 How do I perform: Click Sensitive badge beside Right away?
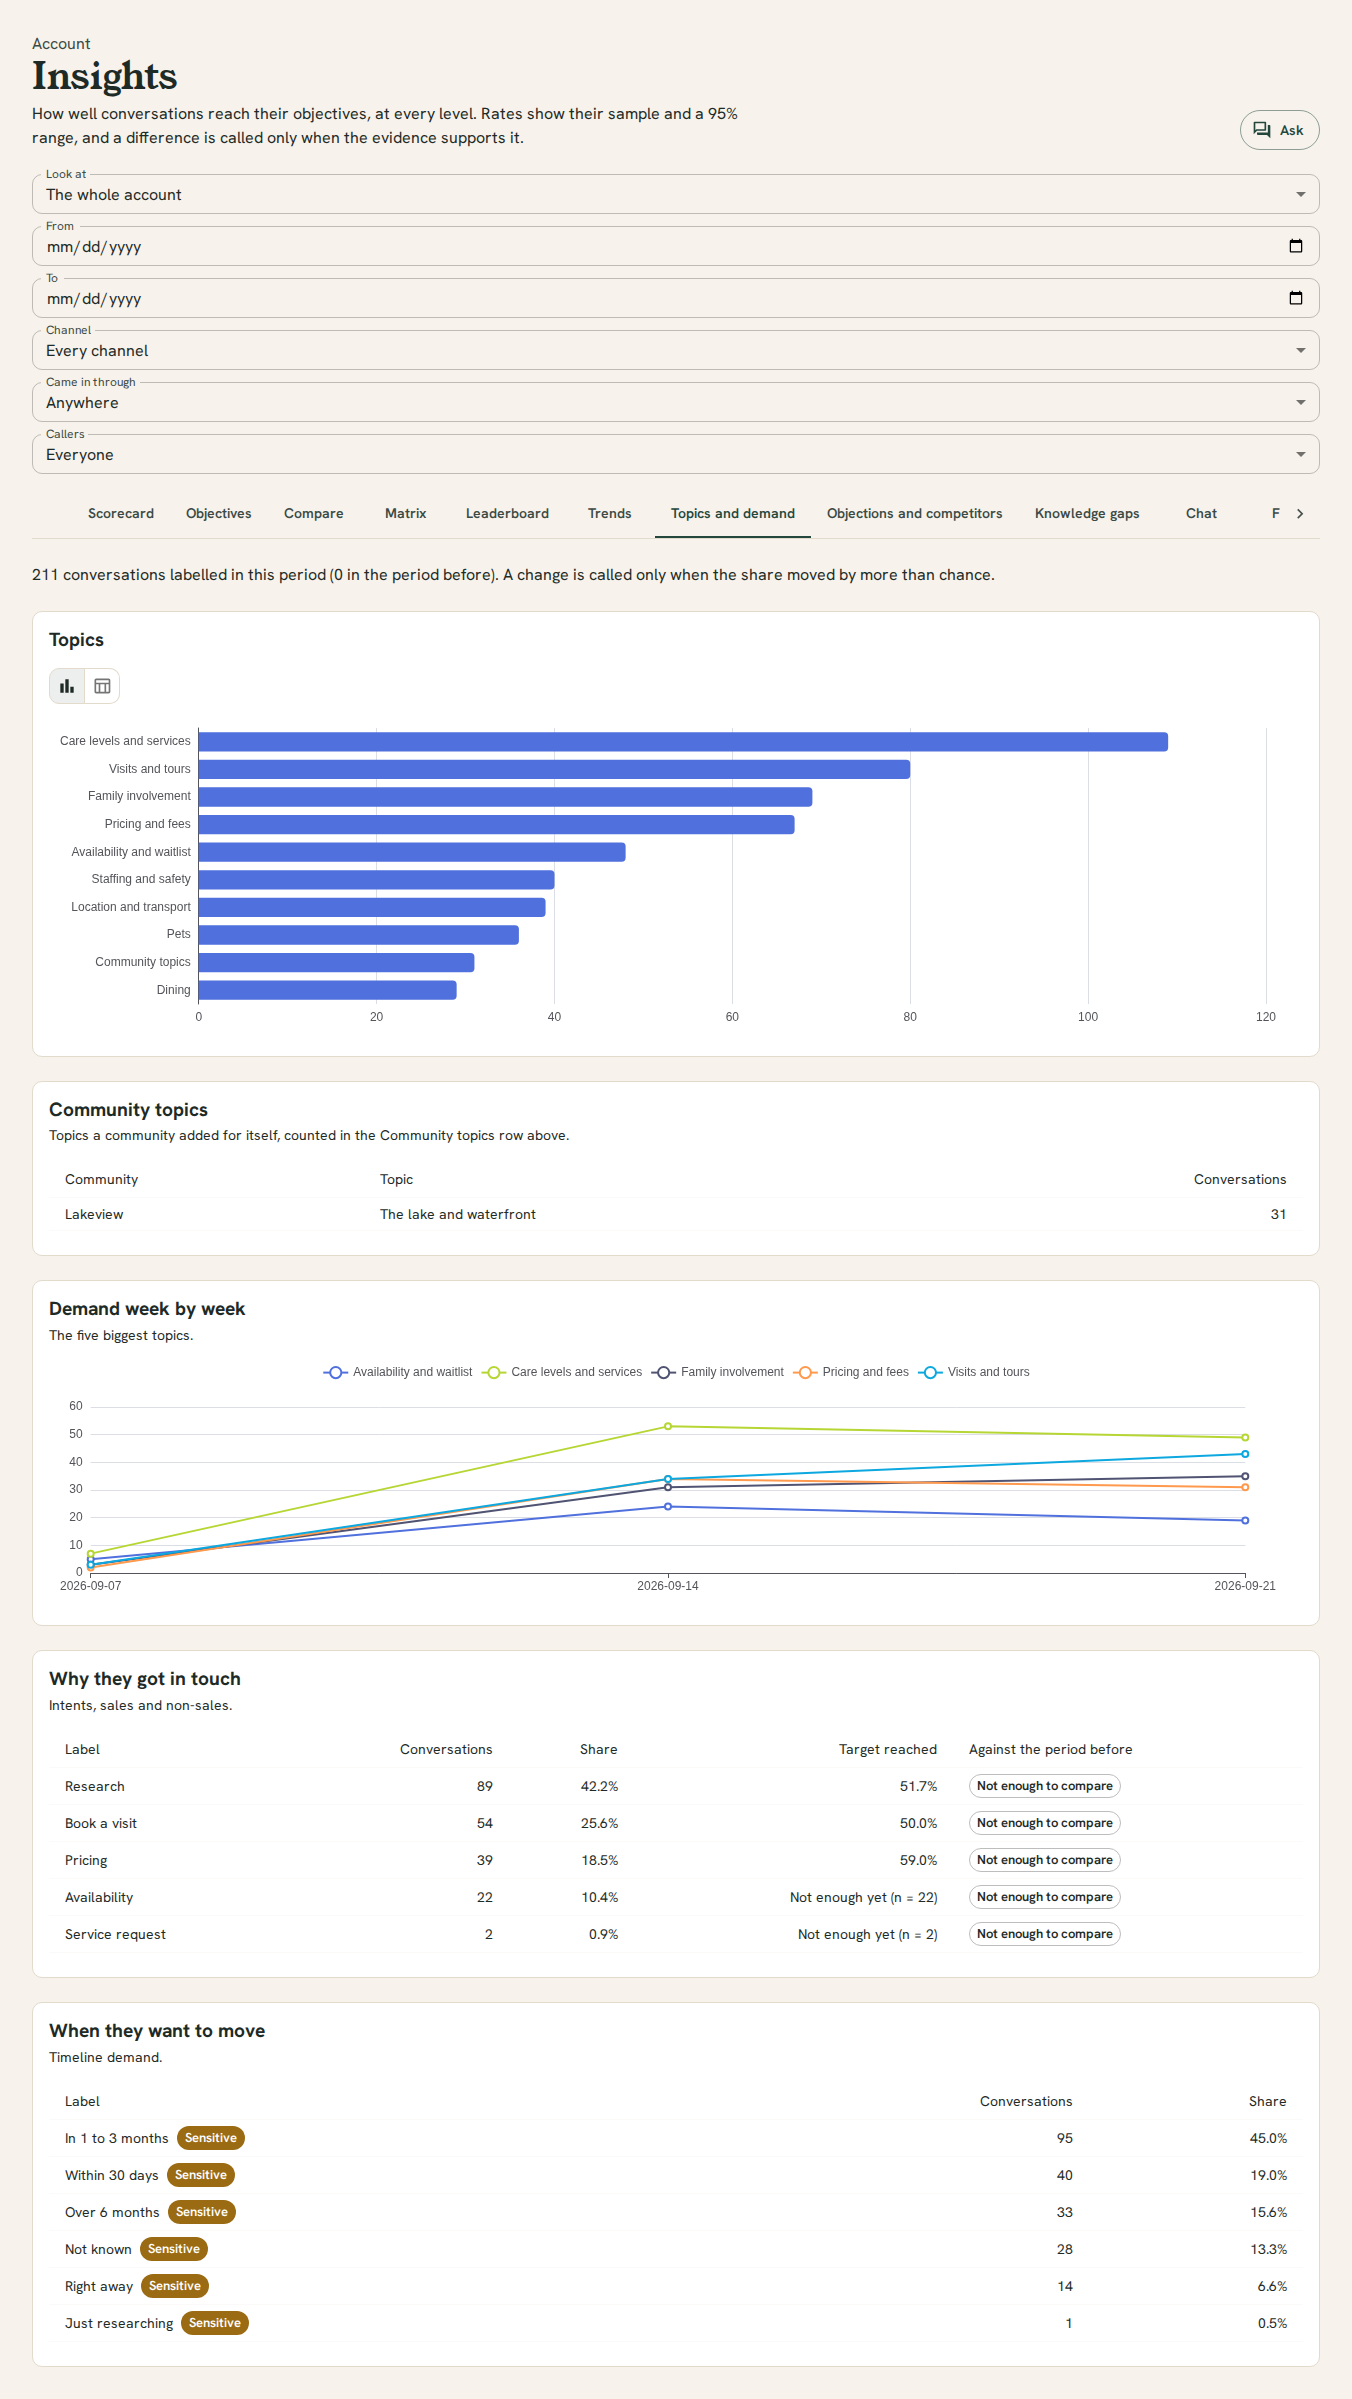click(175, 2286)
